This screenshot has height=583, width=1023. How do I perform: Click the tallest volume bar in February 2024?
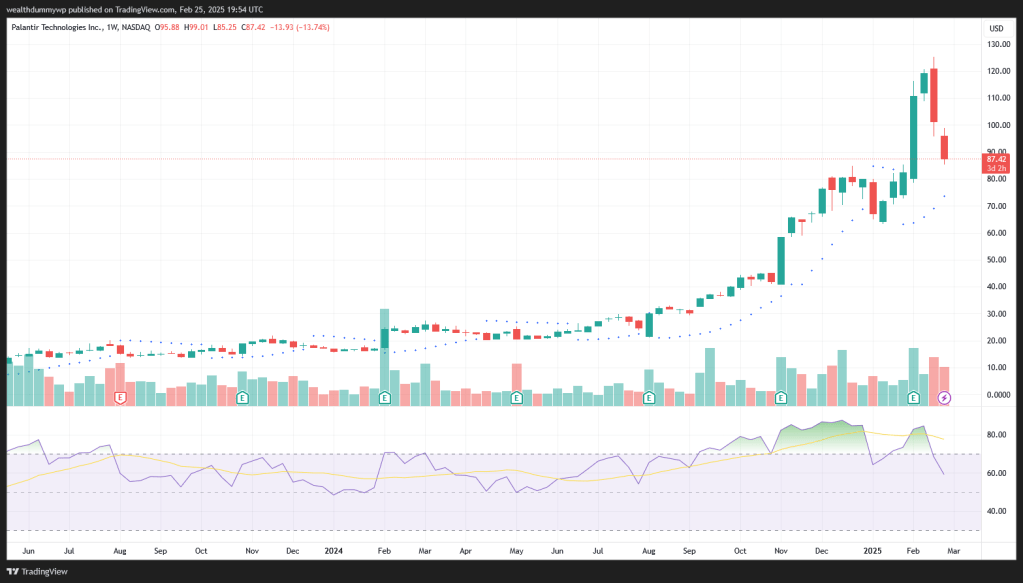385,355
